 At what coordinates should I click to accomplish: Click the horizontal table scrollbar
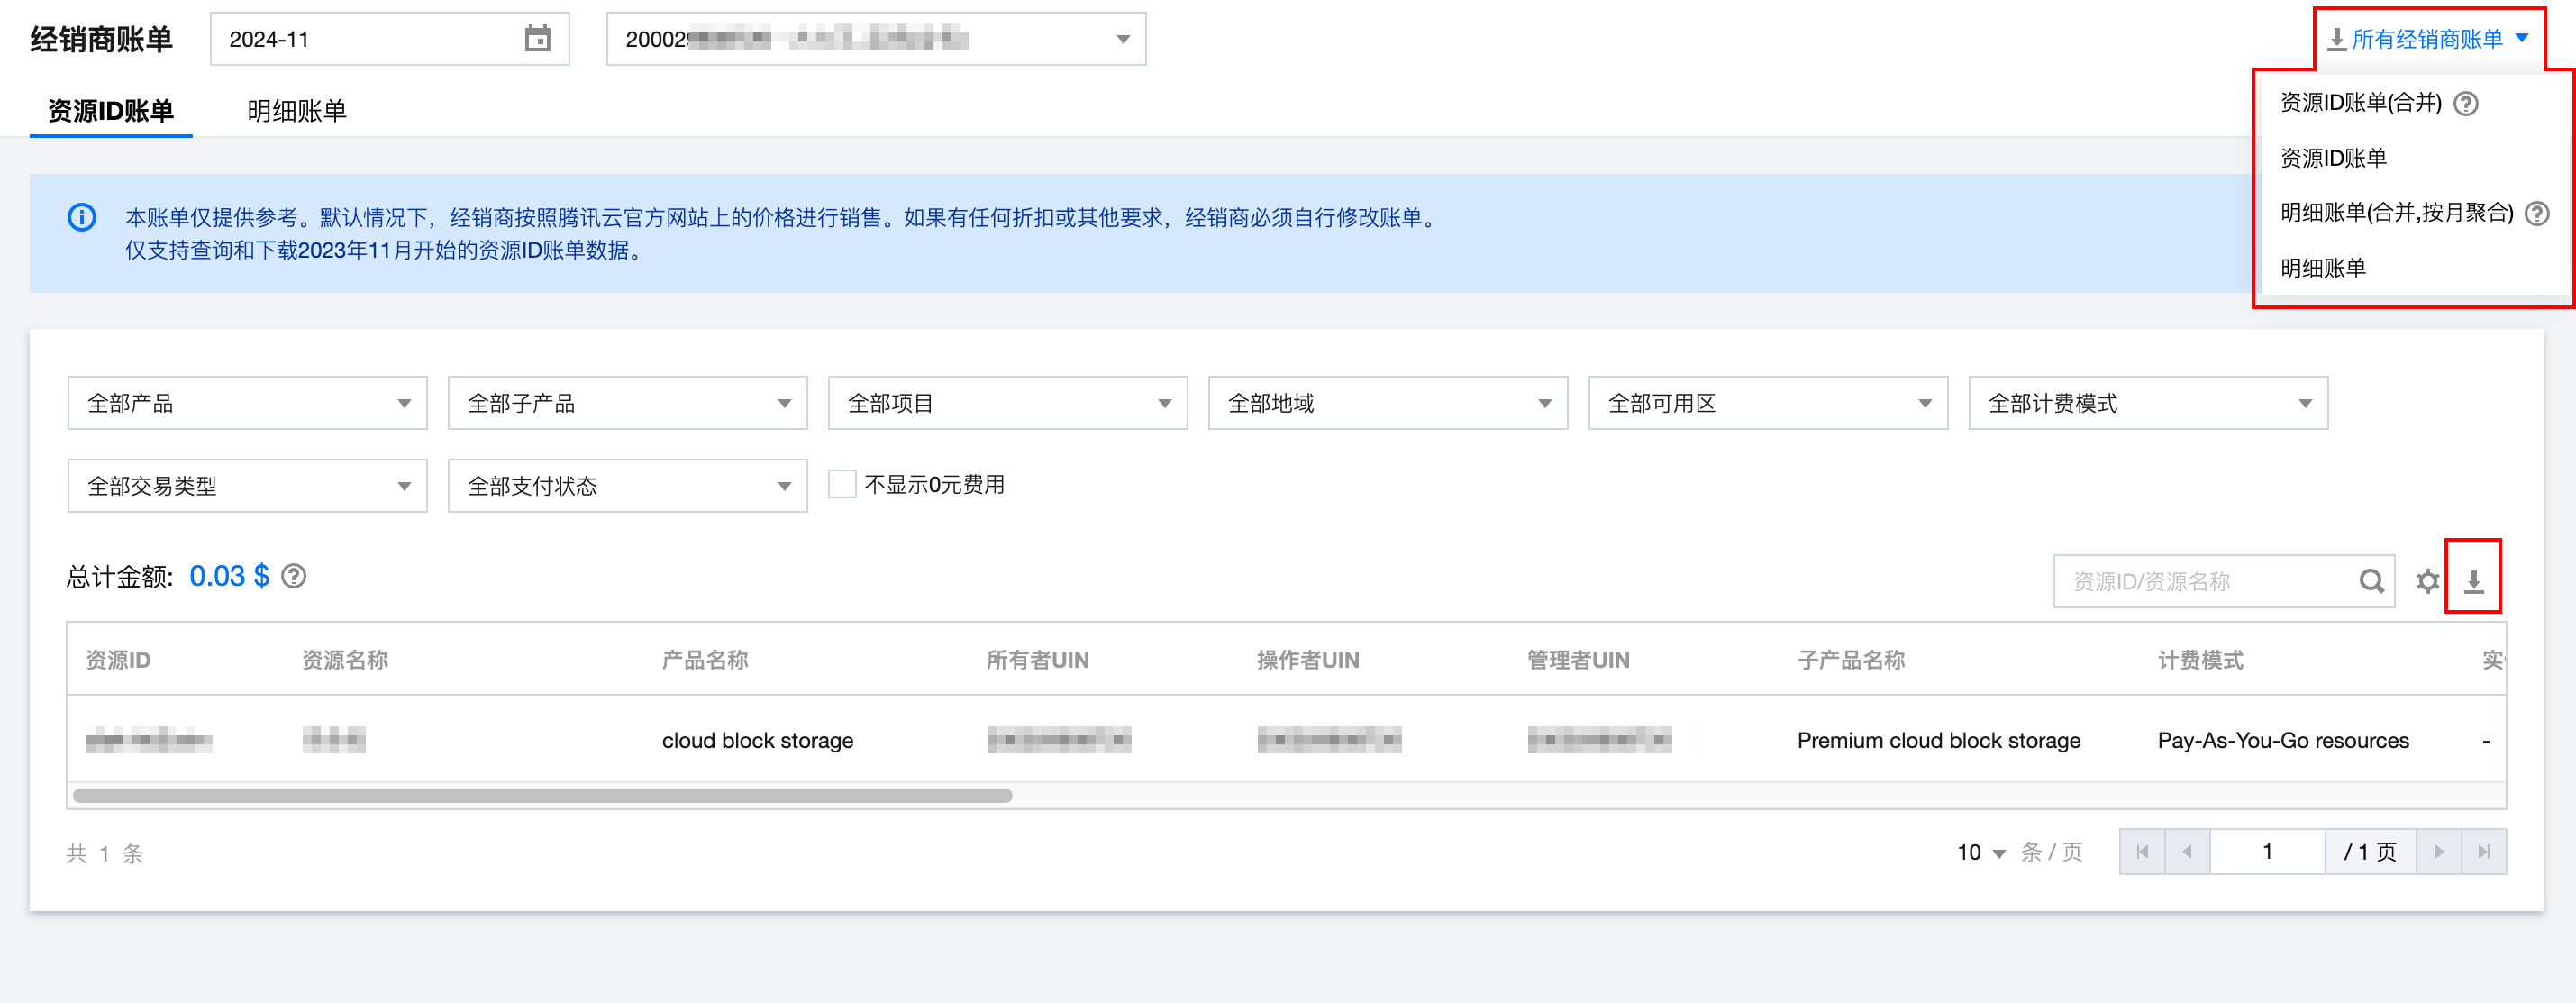542,796
